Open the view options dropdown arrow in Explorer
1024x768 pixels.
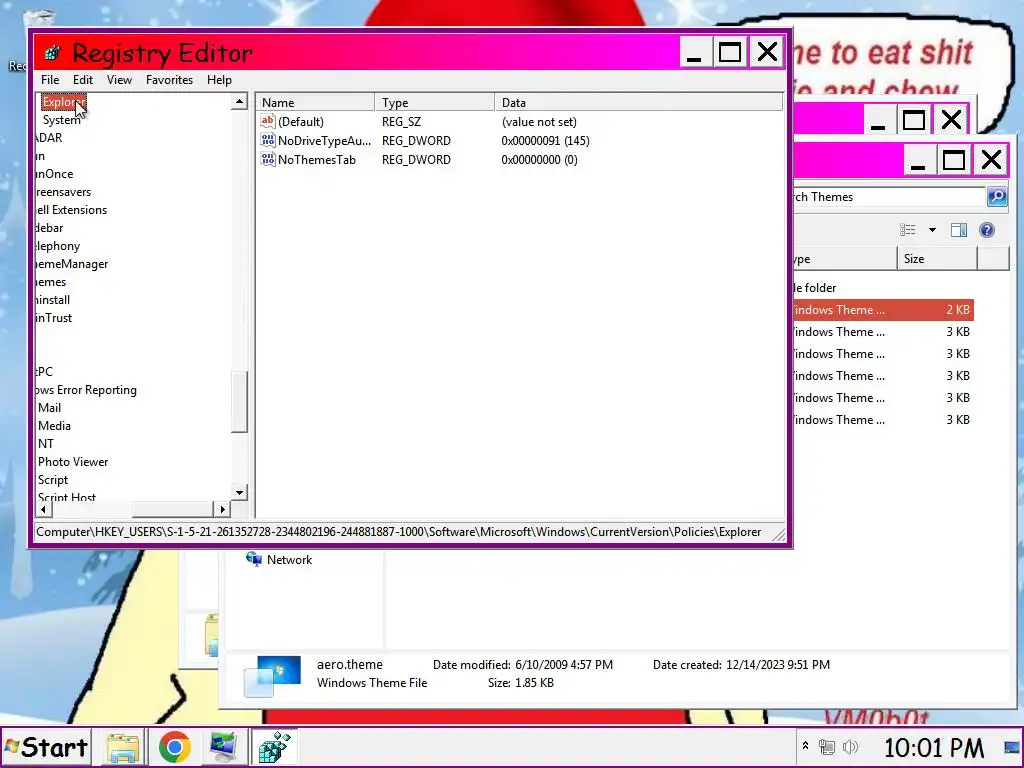(x=933, y=230)
